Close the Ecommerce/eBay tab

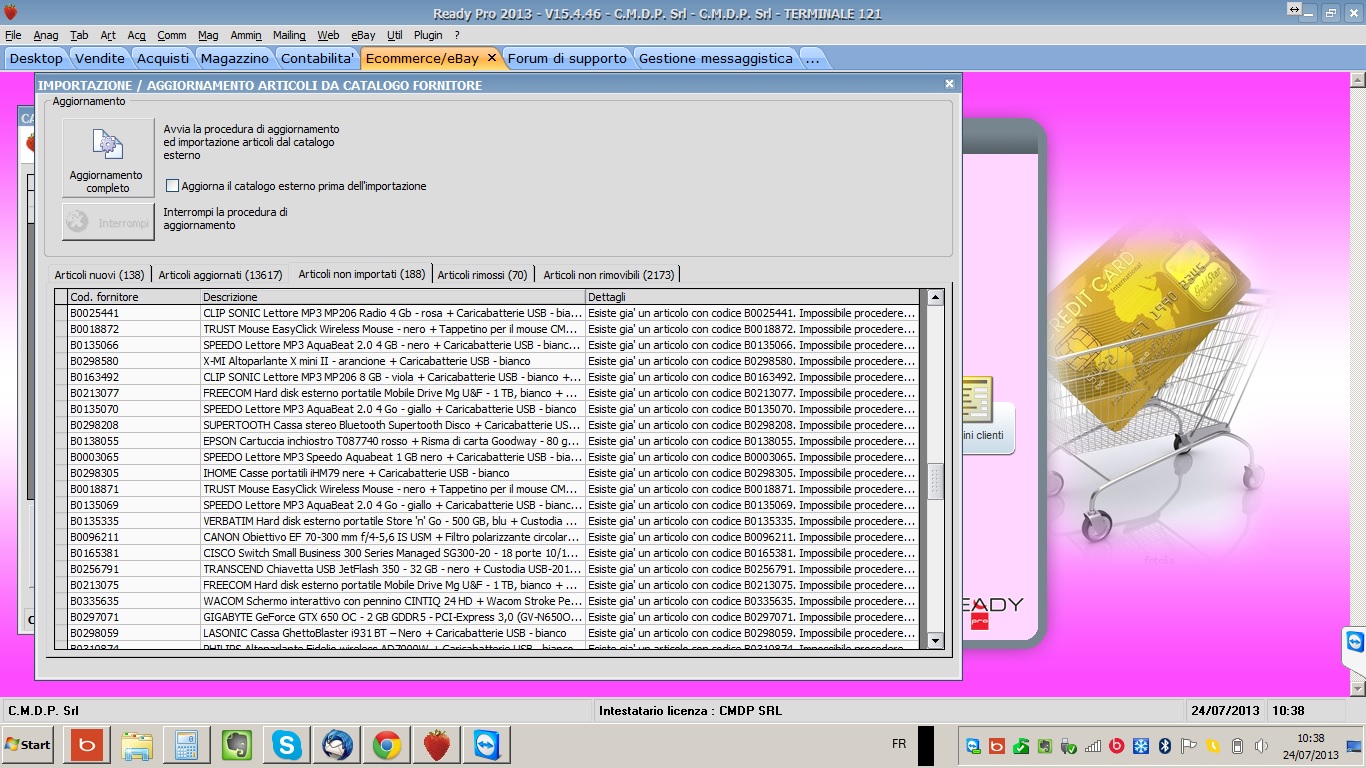491,58
